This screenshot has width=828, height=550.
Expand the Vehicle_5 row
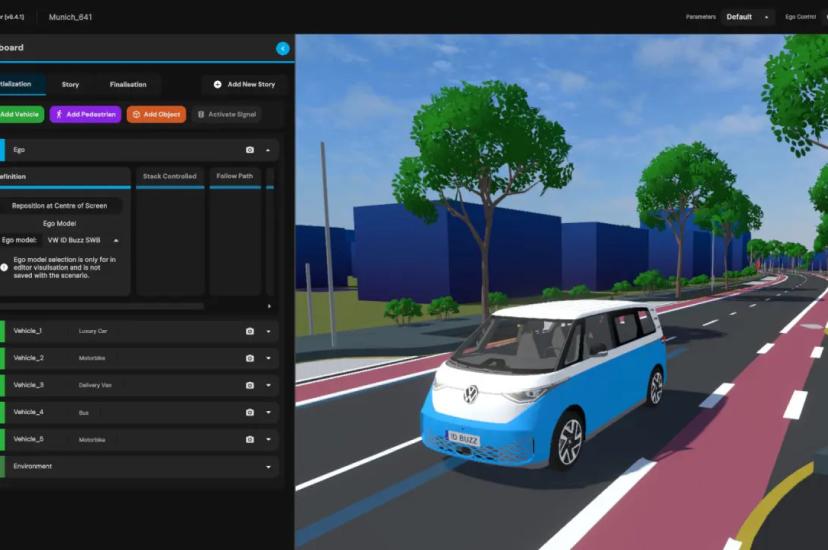pyautogui.click(x=268, y=439)
